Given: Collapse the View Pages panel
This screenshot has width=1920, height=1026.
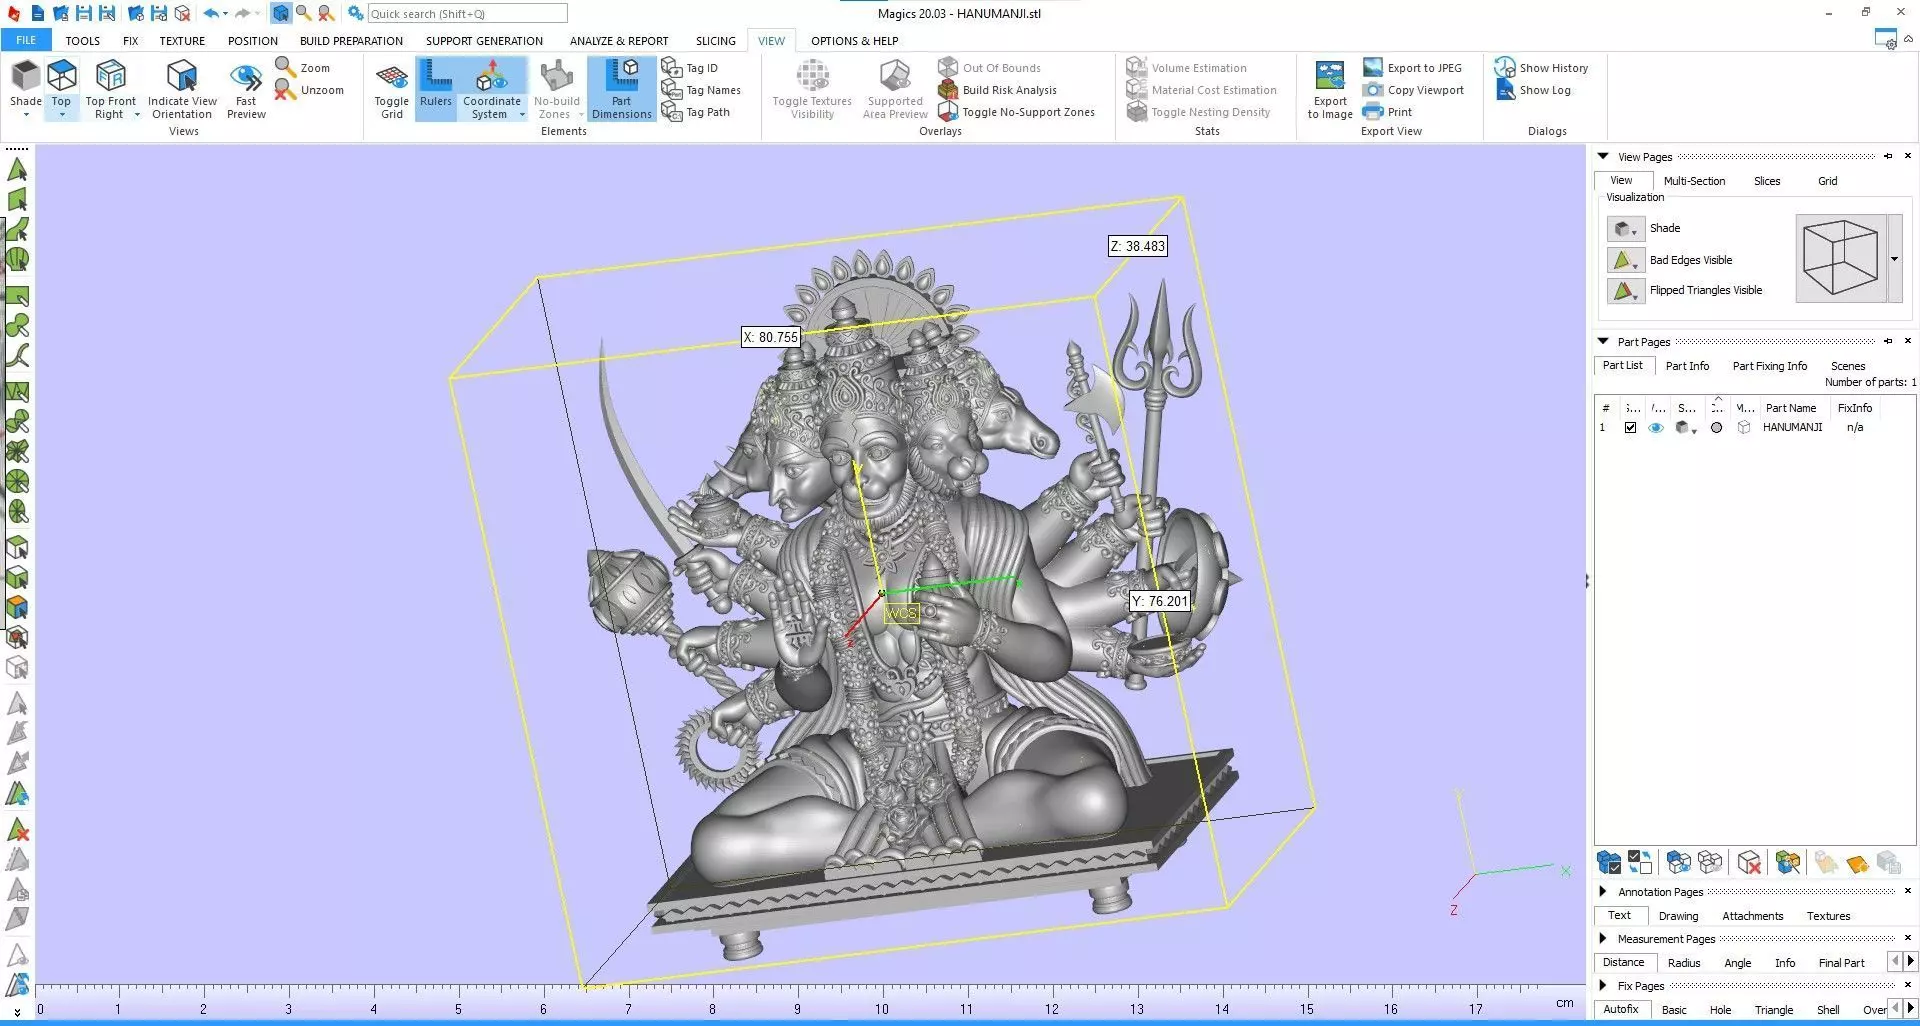Looking at the screenshot, I should click(1602, 157).
